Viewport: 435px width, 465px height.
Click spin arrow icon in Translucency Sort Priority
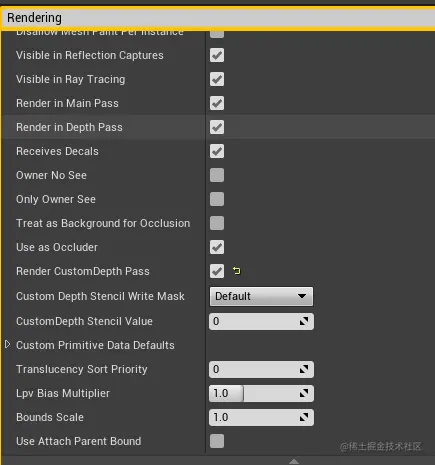coord(304,369)
